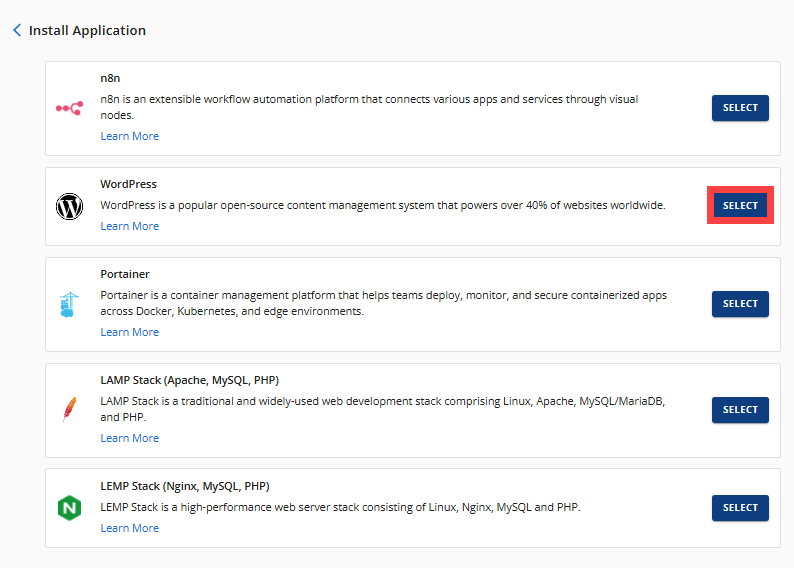Image resolution: width=794 pixels, height=568 pixels.
Task: Open Learn More link for LAMP Stack
Action: pyautogui.click(x=130, y=438)
